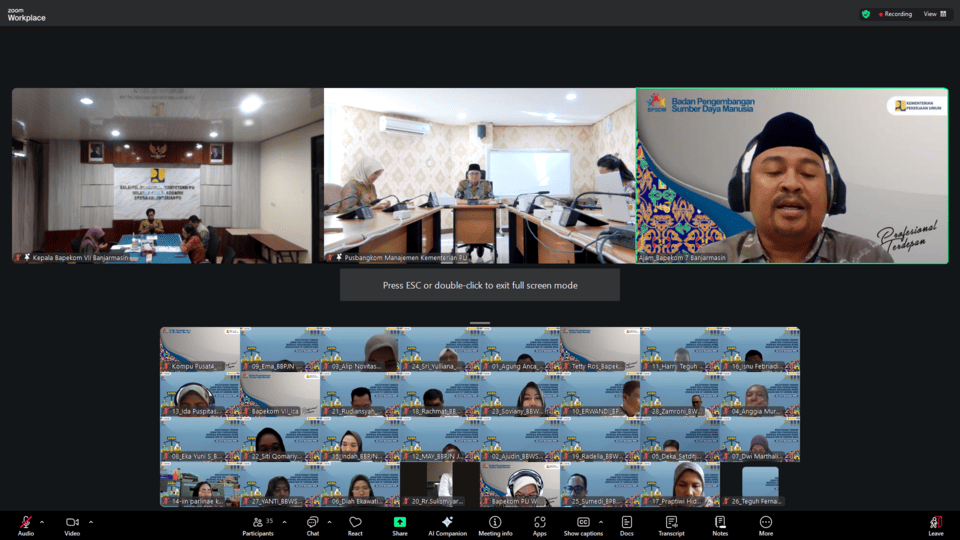
Task: Open the Chat panel
Action: click(312, 524)
